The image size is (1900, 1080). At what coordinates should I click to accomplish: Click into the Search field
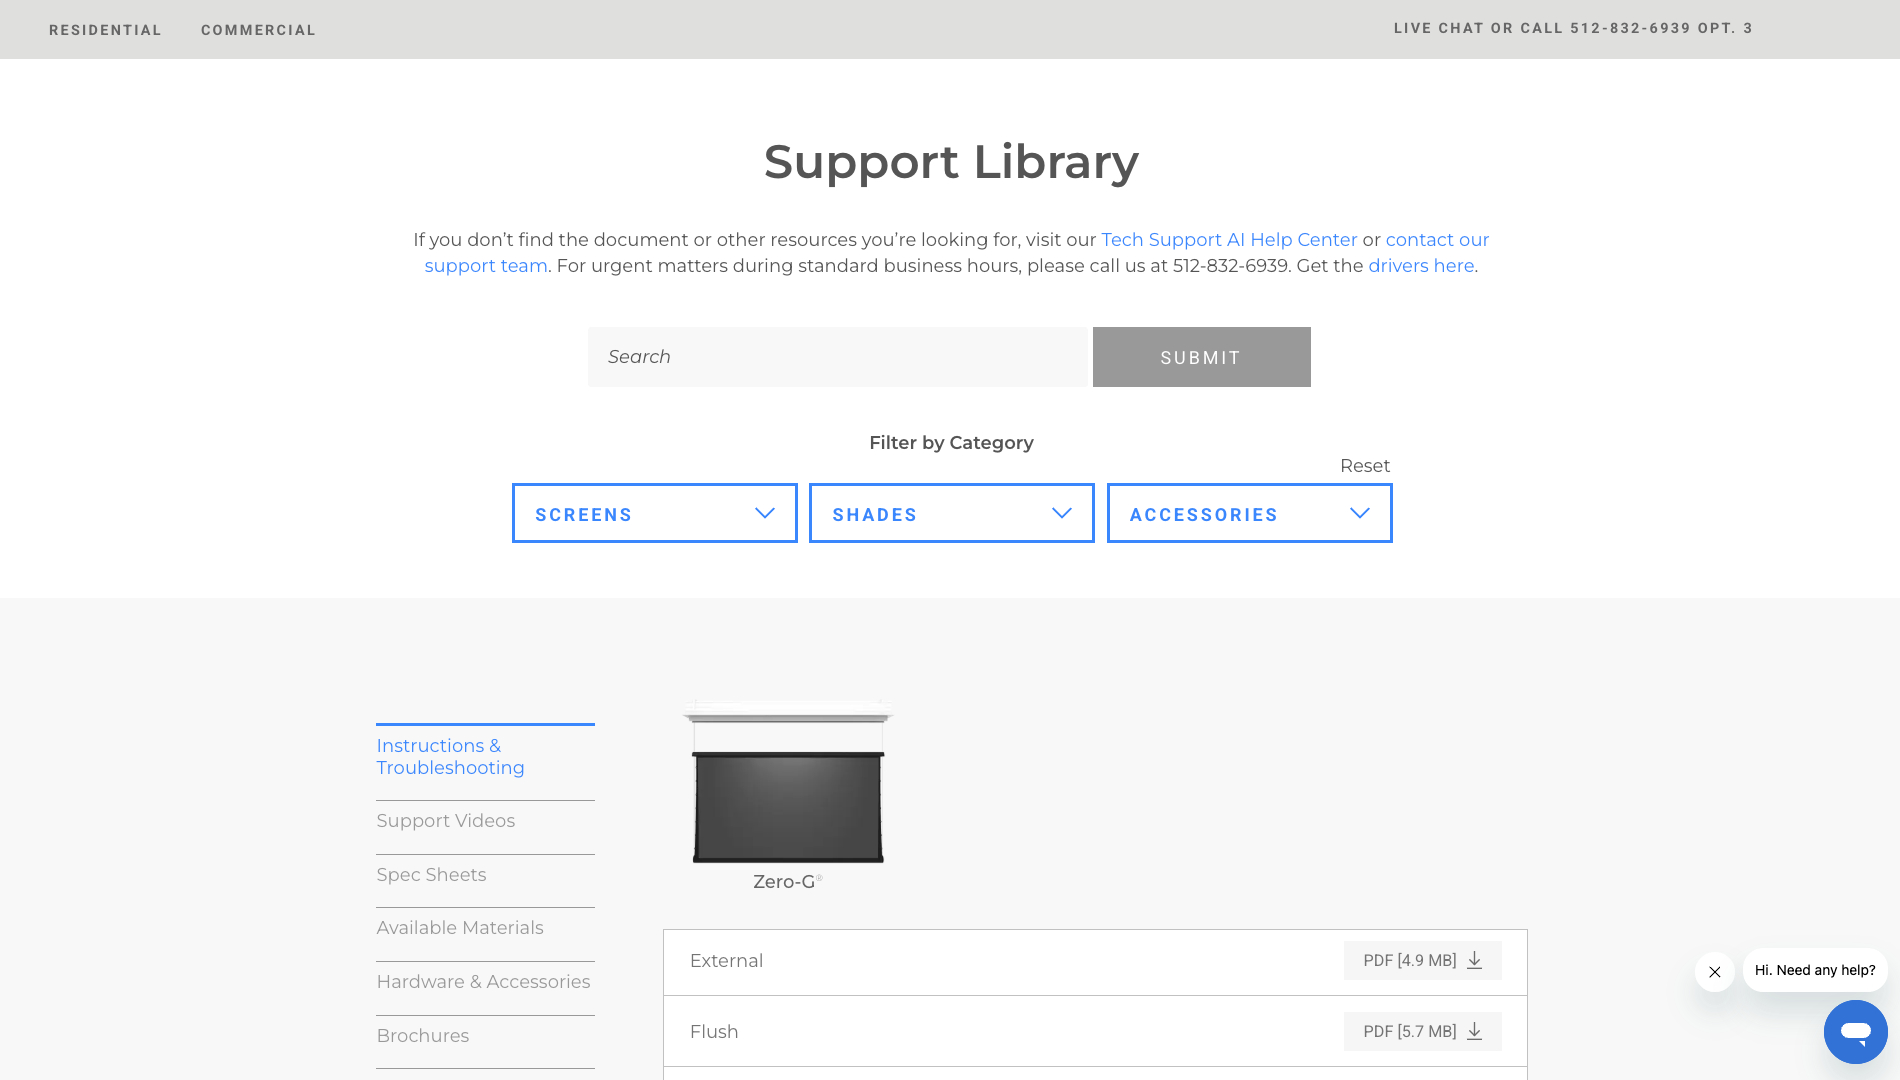[x=837, y=357]
